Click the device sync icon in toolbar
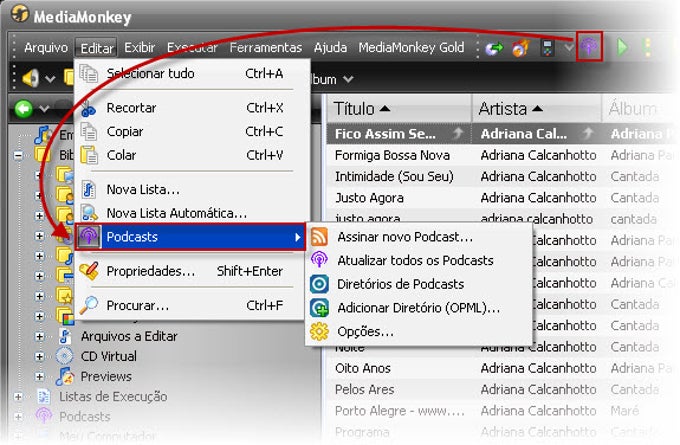The width and height of the screenshot is (680, 445). point(548,47)
